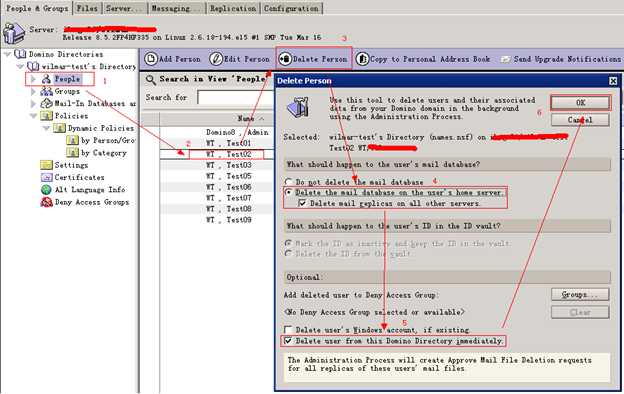Click the Edit Person pencil icon
Viewport: 624px width, 394px height.
coord(216,59)
